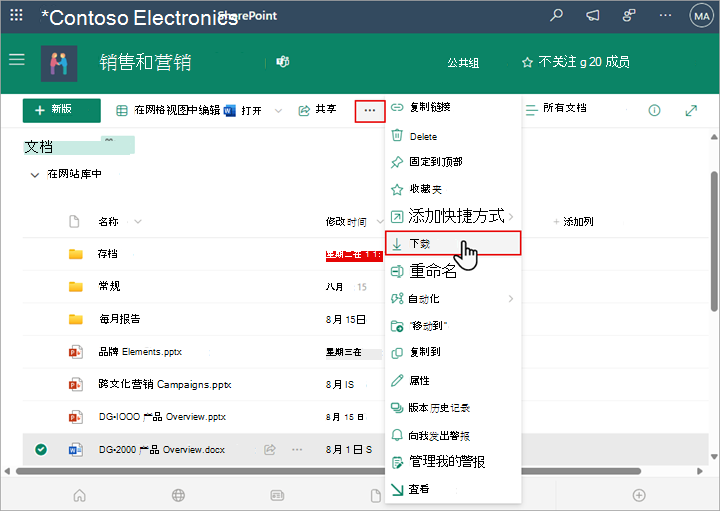The height and width of the screenshot is (511, 720).
Task: Select 下载 download menu item
Action: pos(453,243)
